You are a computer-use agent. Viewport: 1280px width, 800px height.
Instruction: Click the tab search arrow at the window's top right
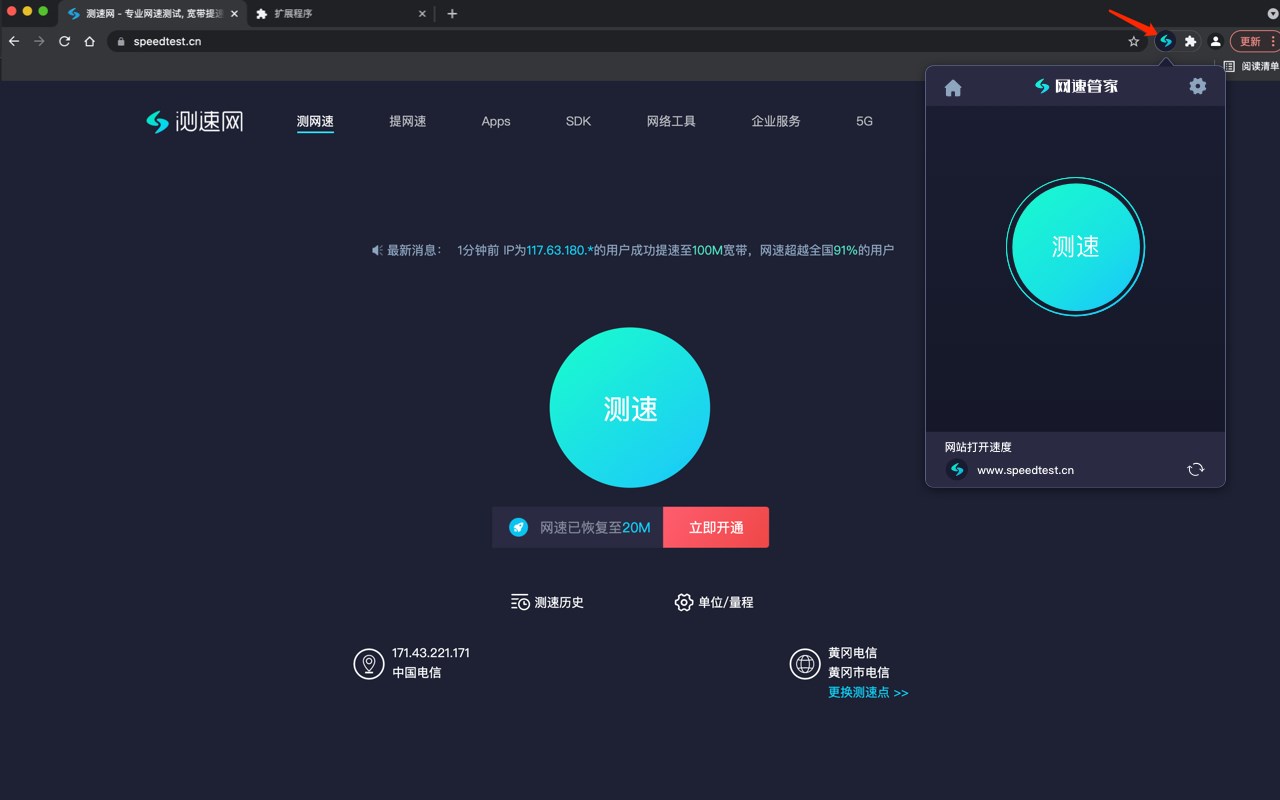coord(1273,14)
